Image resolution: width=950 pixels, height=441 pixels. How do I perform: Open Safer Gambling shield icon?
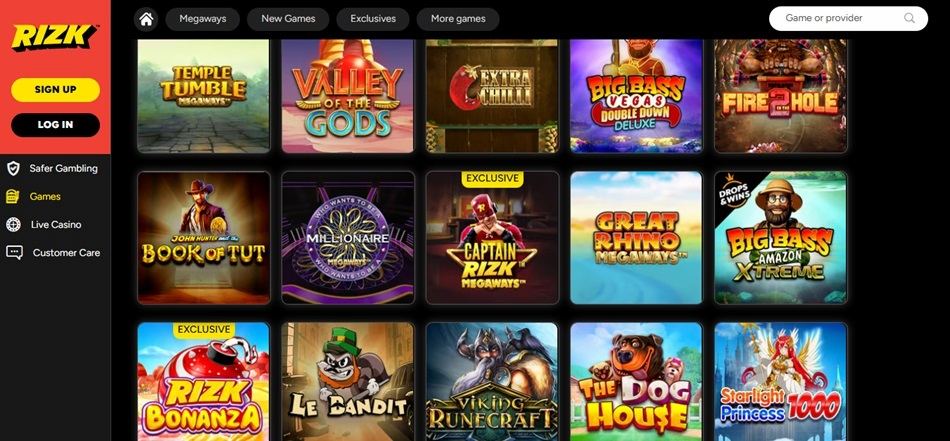[13, 168]
